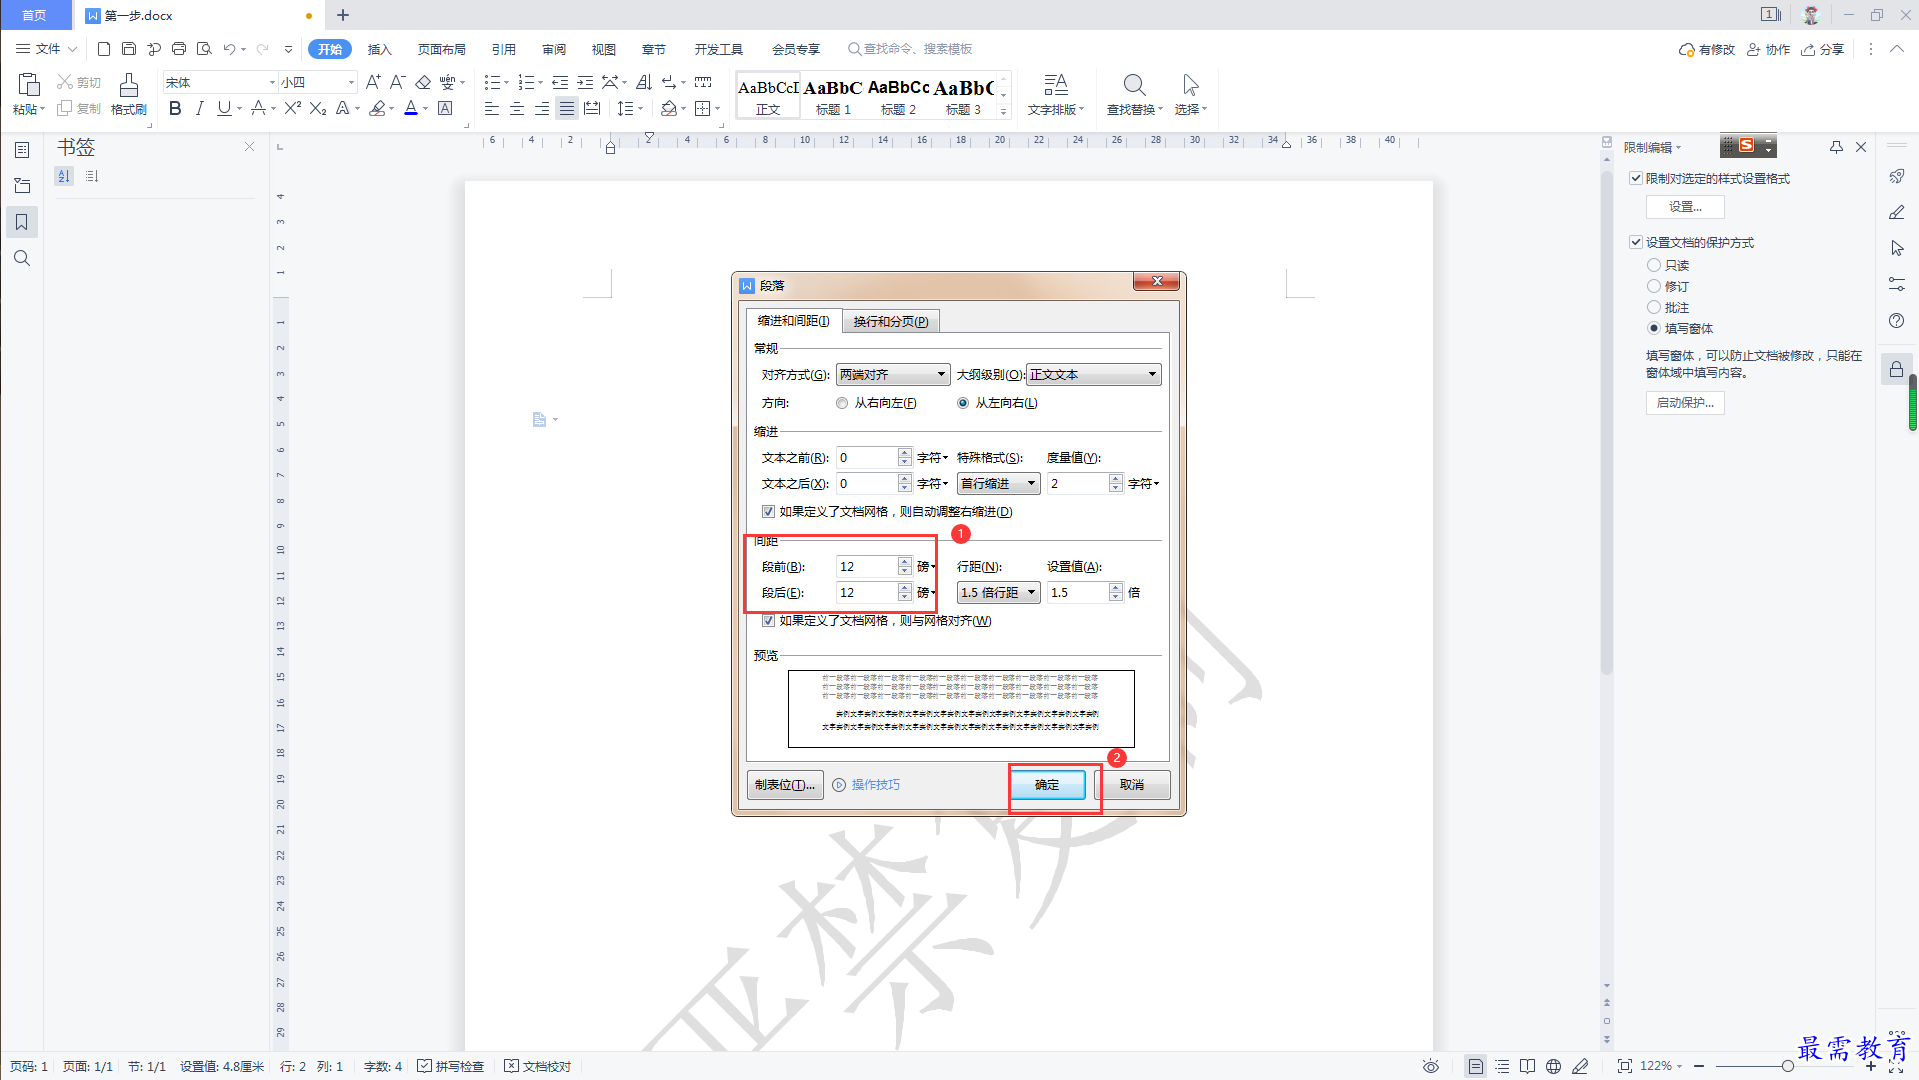Viewport: 1919px width, 1080px height.
Task: Click help icon in right sidebar
Action: pos(1896,321)
